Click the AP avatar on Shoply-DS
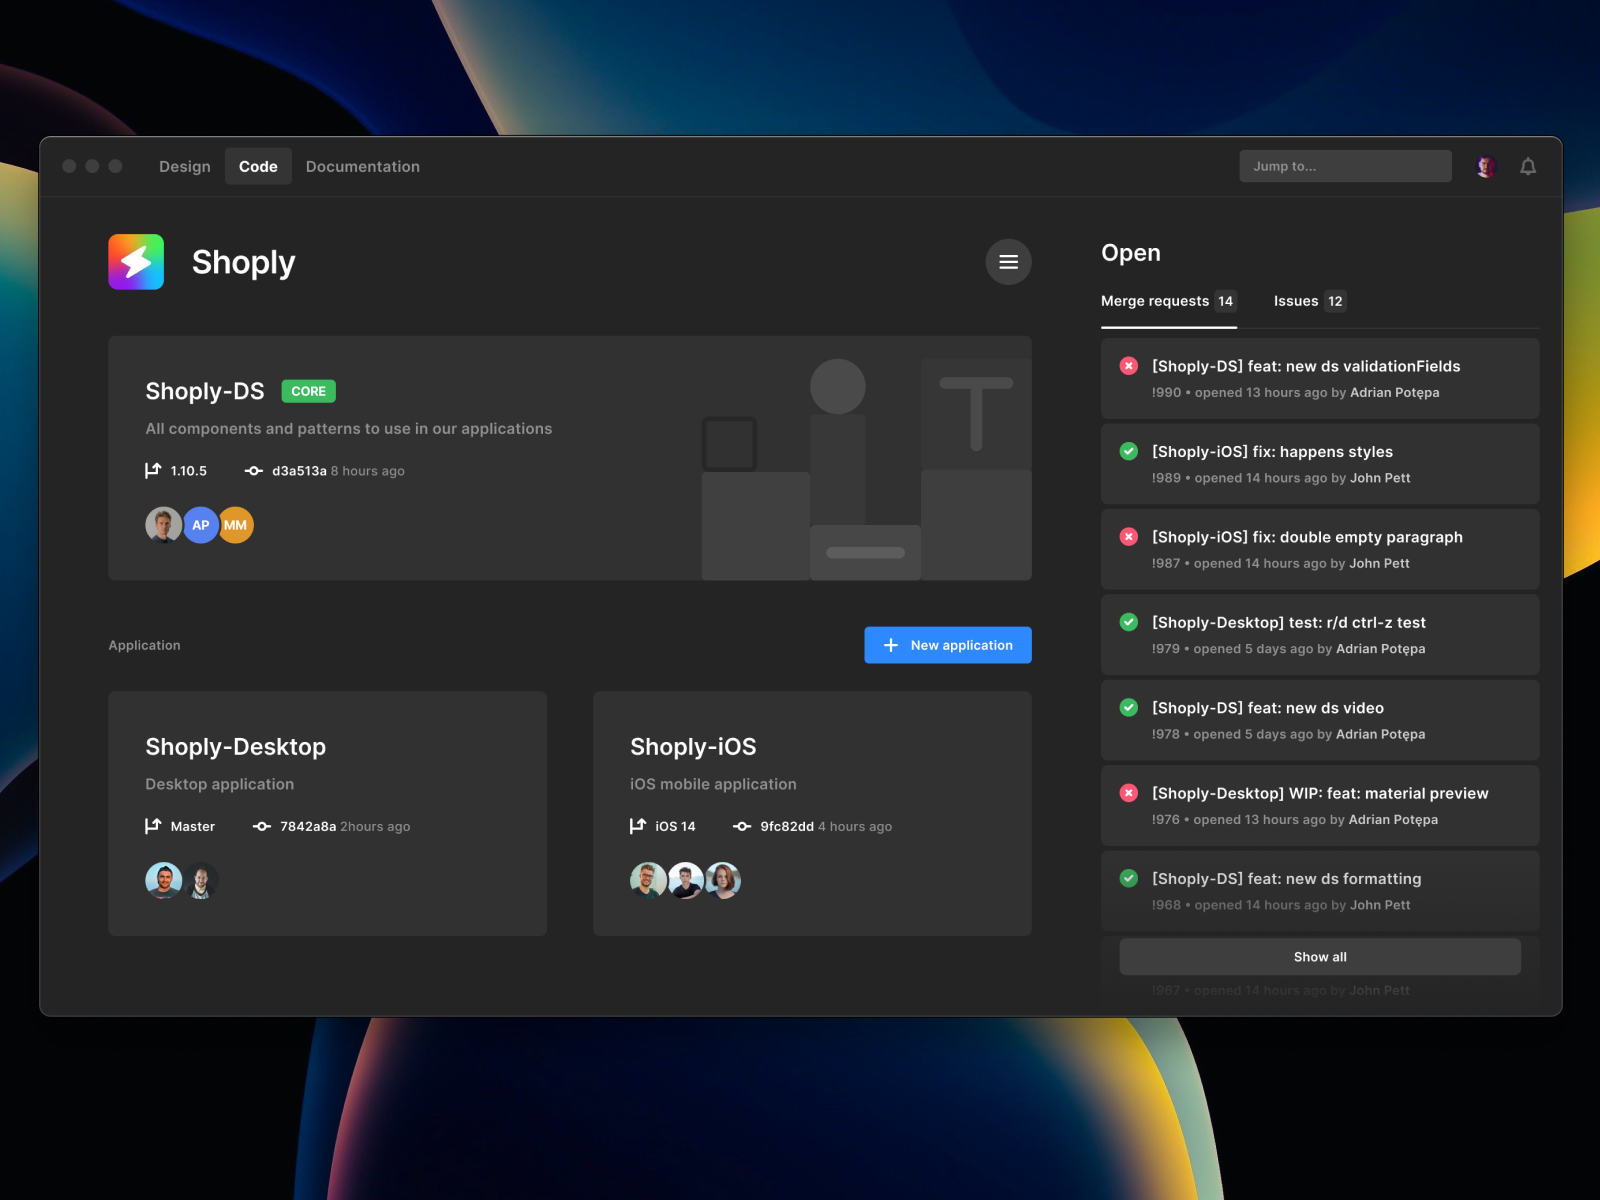Viewport: 1600px width, 1200px height. [201, 525]
